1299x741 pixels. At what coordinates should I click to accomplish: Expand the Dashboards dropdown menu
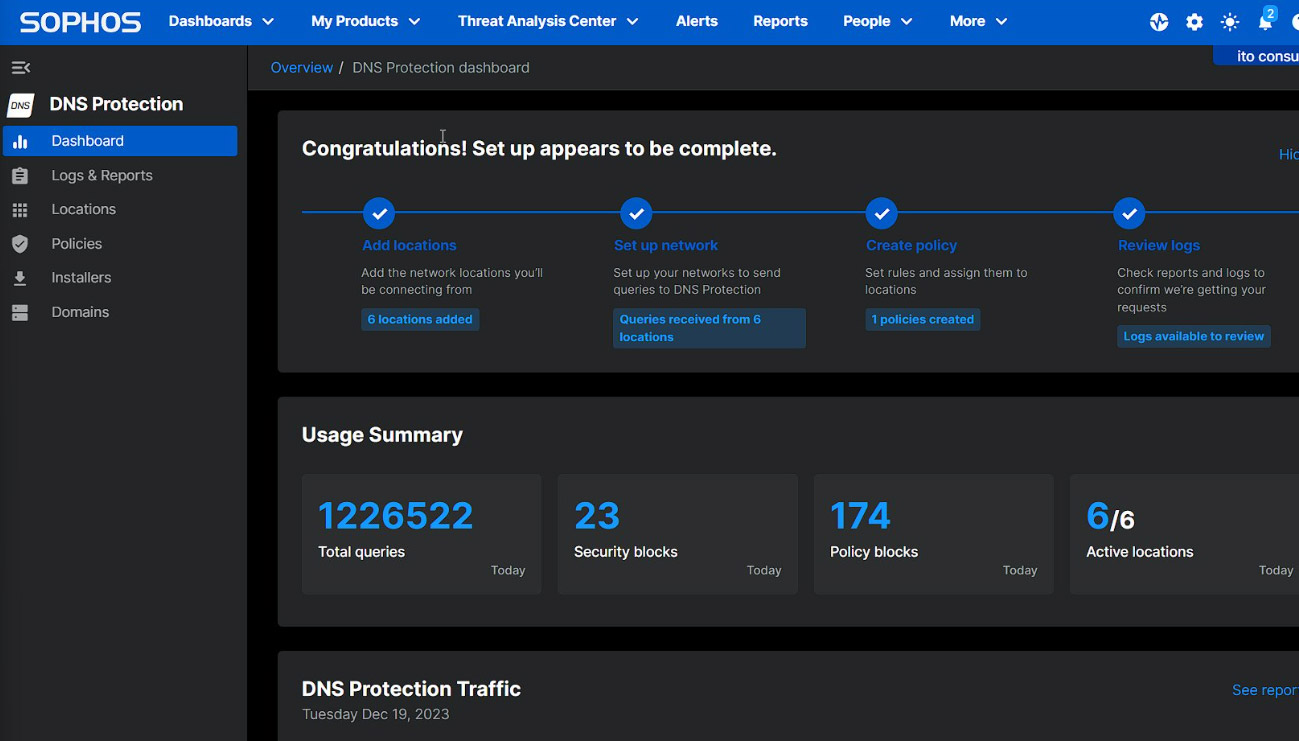tap(221, 21)
